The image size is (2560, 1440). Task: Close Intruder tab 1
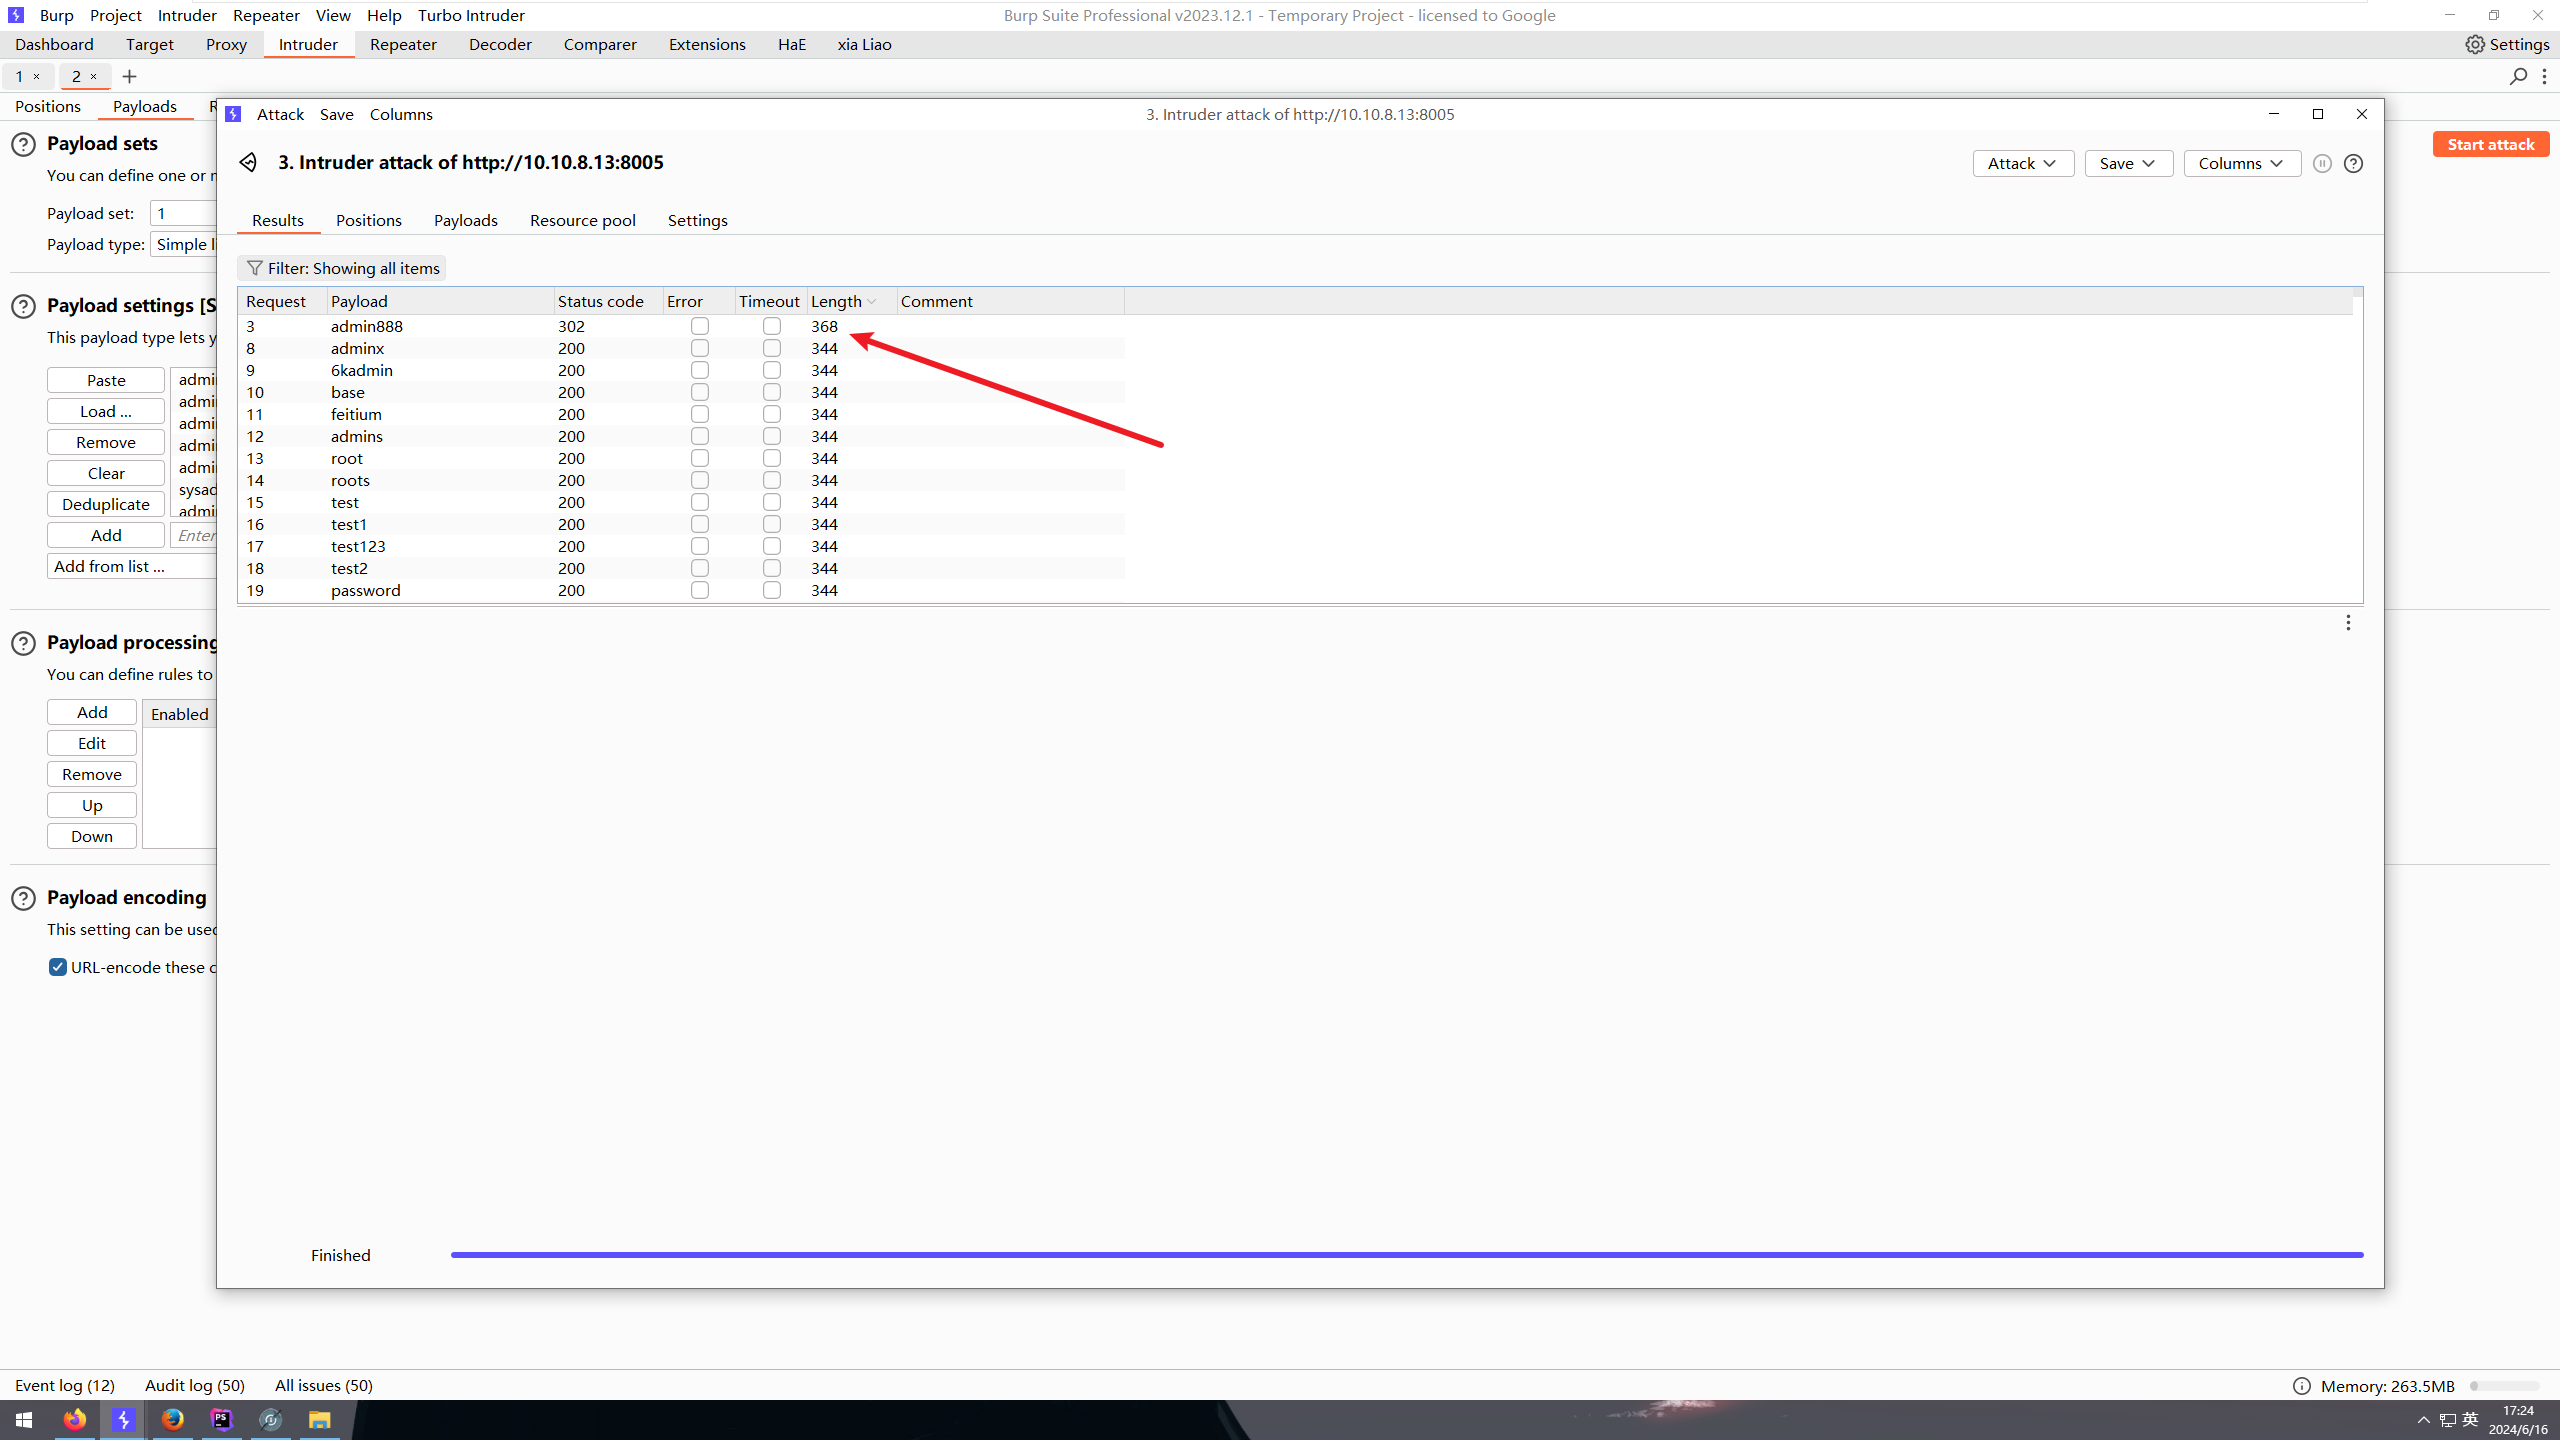coord(37,76)
